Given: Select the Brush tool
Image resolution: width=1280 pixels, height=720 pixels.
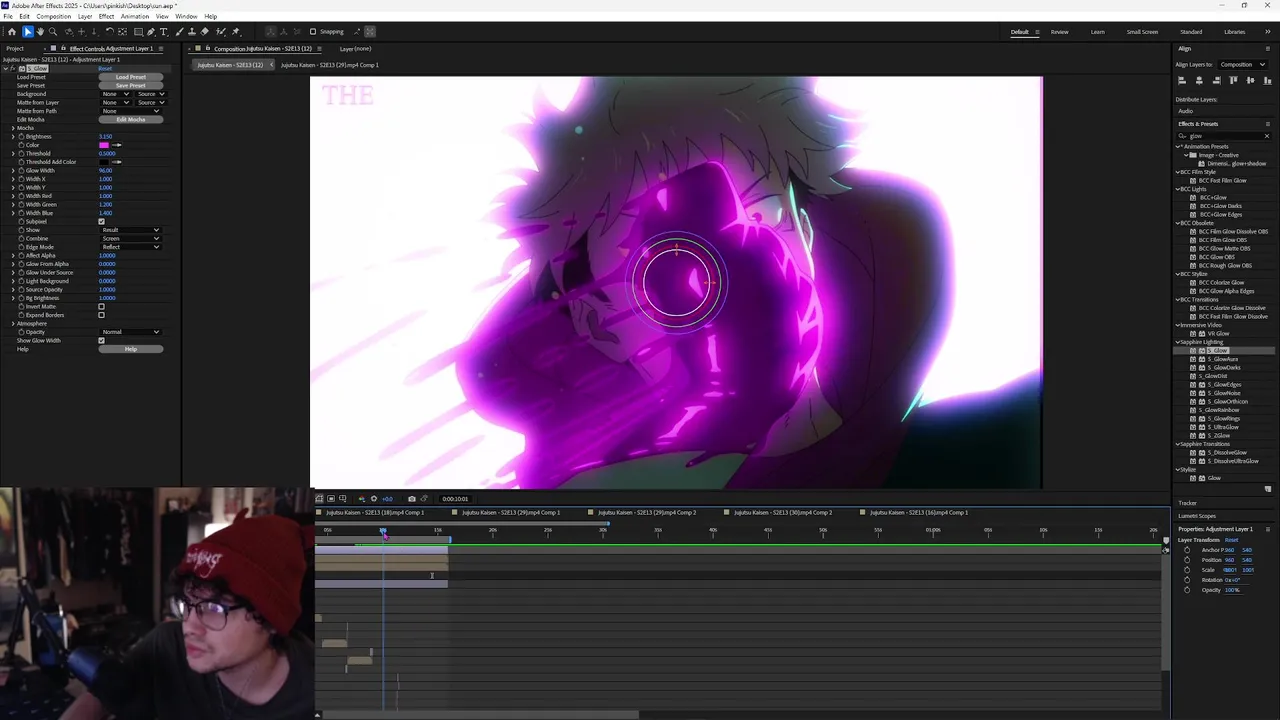Looking at the screenshot, I should pos(179,32).
